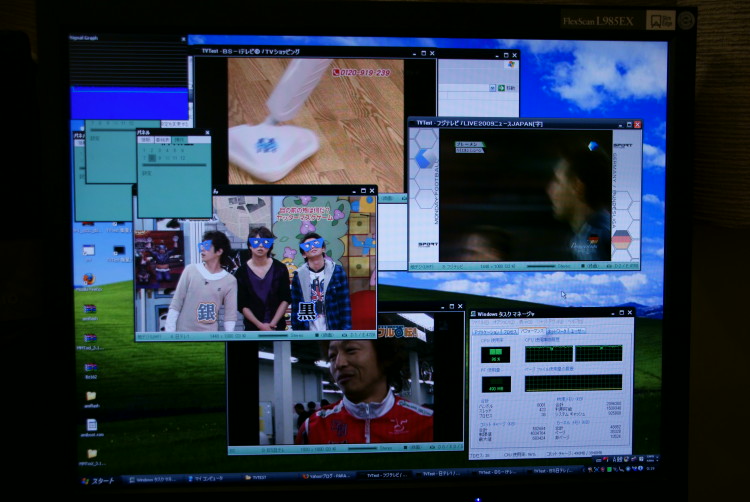Activate TVTest - 日テレ taskbar button

(440, 473)
